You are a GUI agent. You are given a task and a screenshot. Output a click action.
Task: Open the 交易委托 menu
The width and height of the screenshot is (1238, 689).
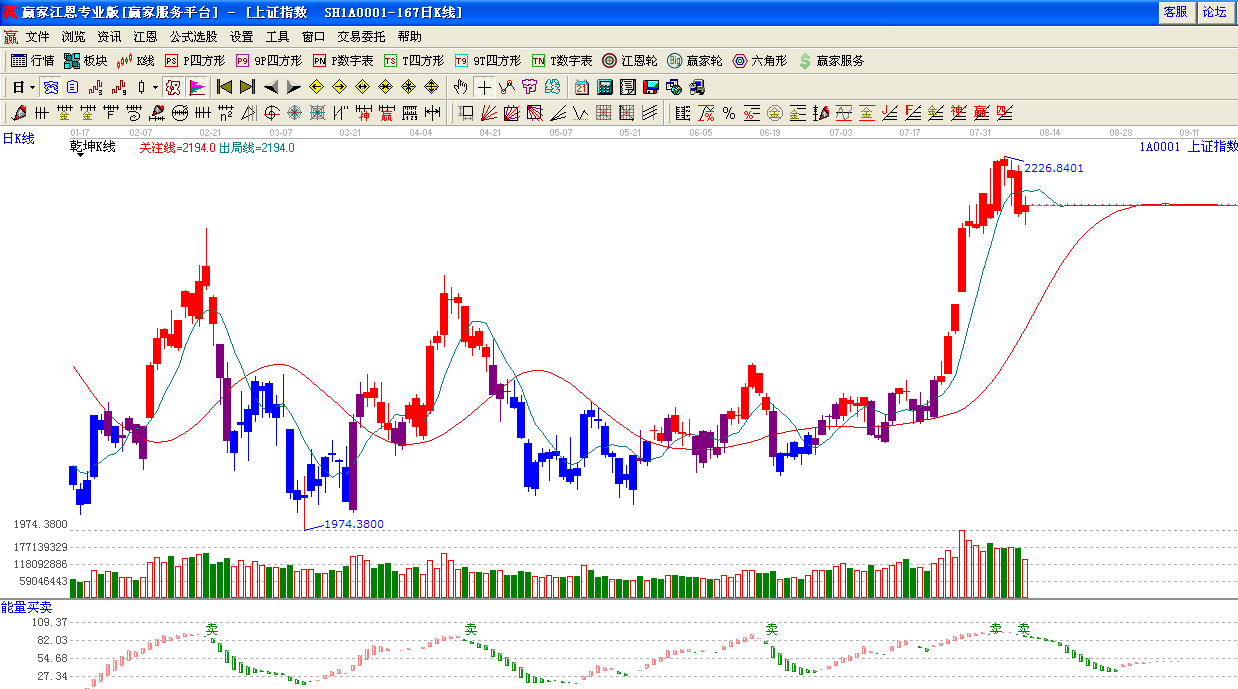pos(361,37)
